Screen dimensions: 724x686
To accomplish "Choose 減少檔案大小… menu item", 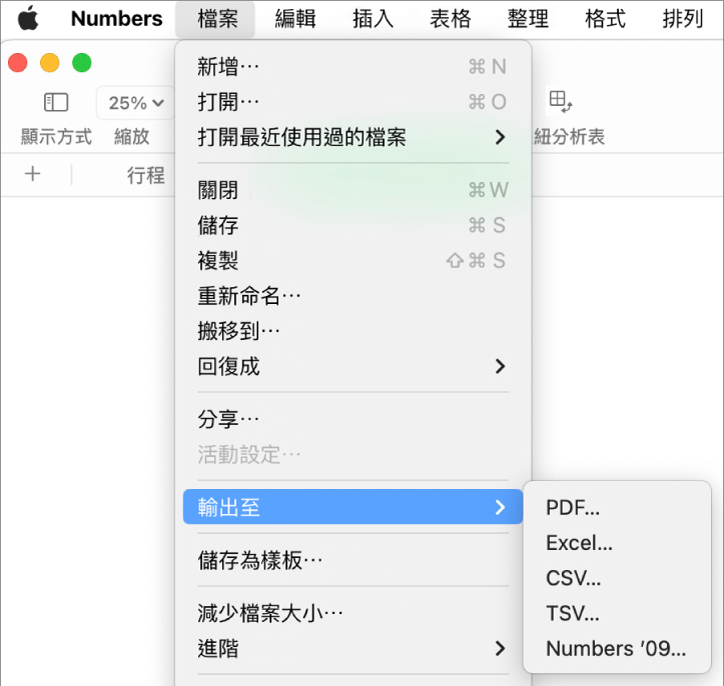I will [x=353, y=613].
